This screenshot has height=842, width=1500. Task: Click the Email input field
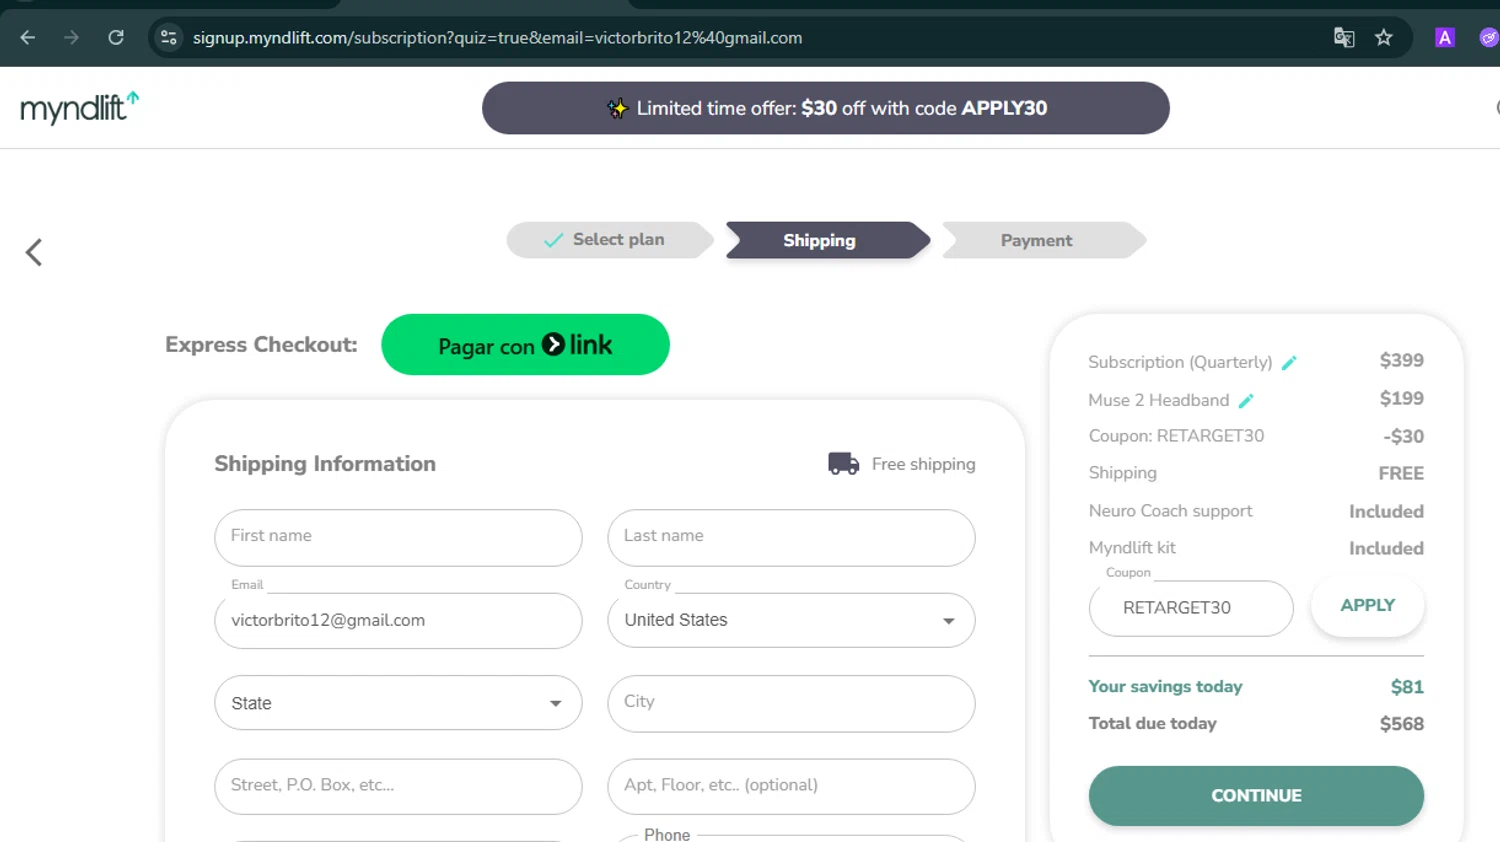click(x=398, y=620)
